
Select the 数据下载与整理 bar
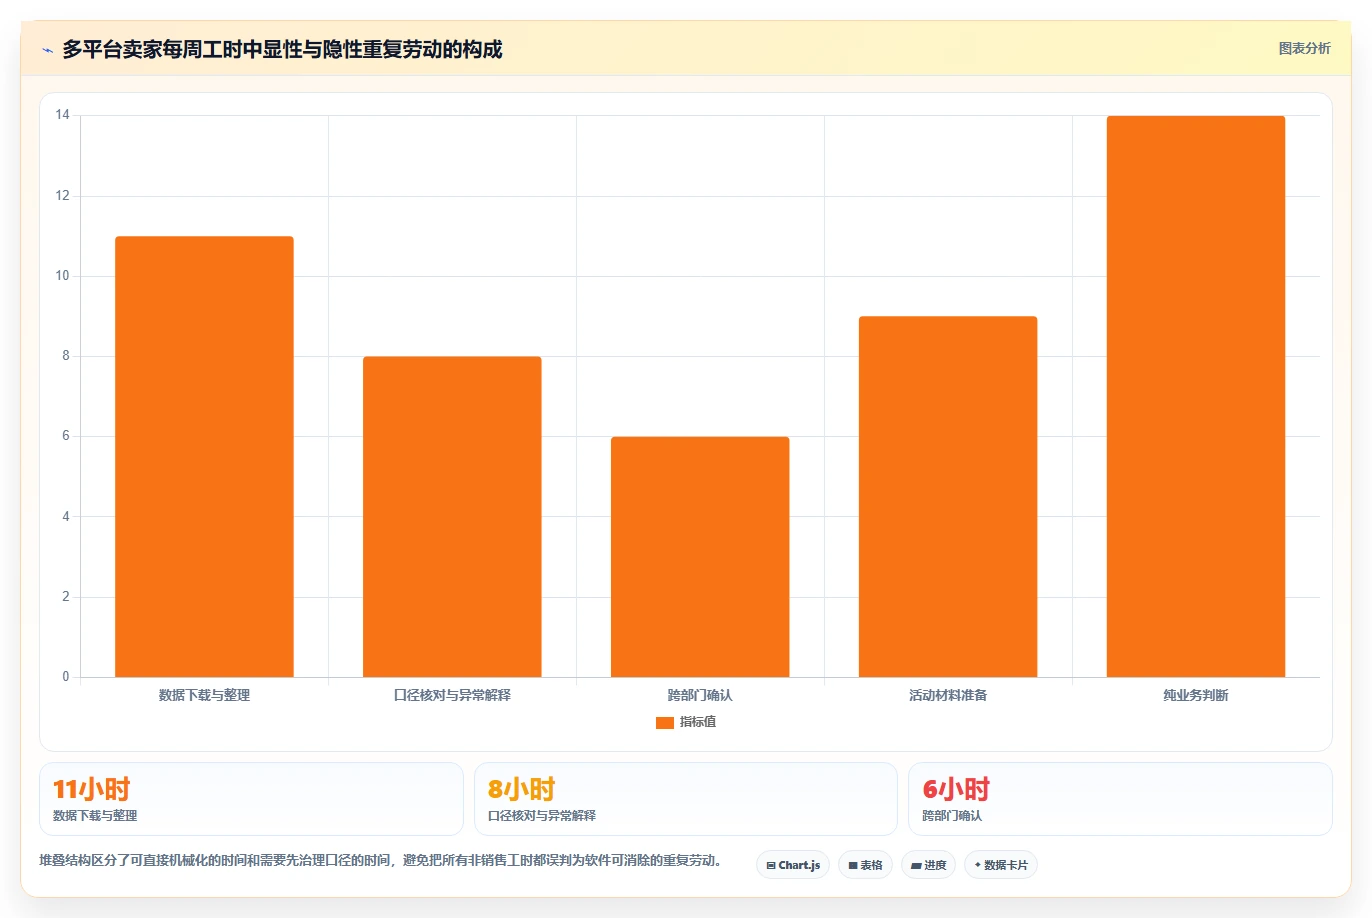pos(204,457)
